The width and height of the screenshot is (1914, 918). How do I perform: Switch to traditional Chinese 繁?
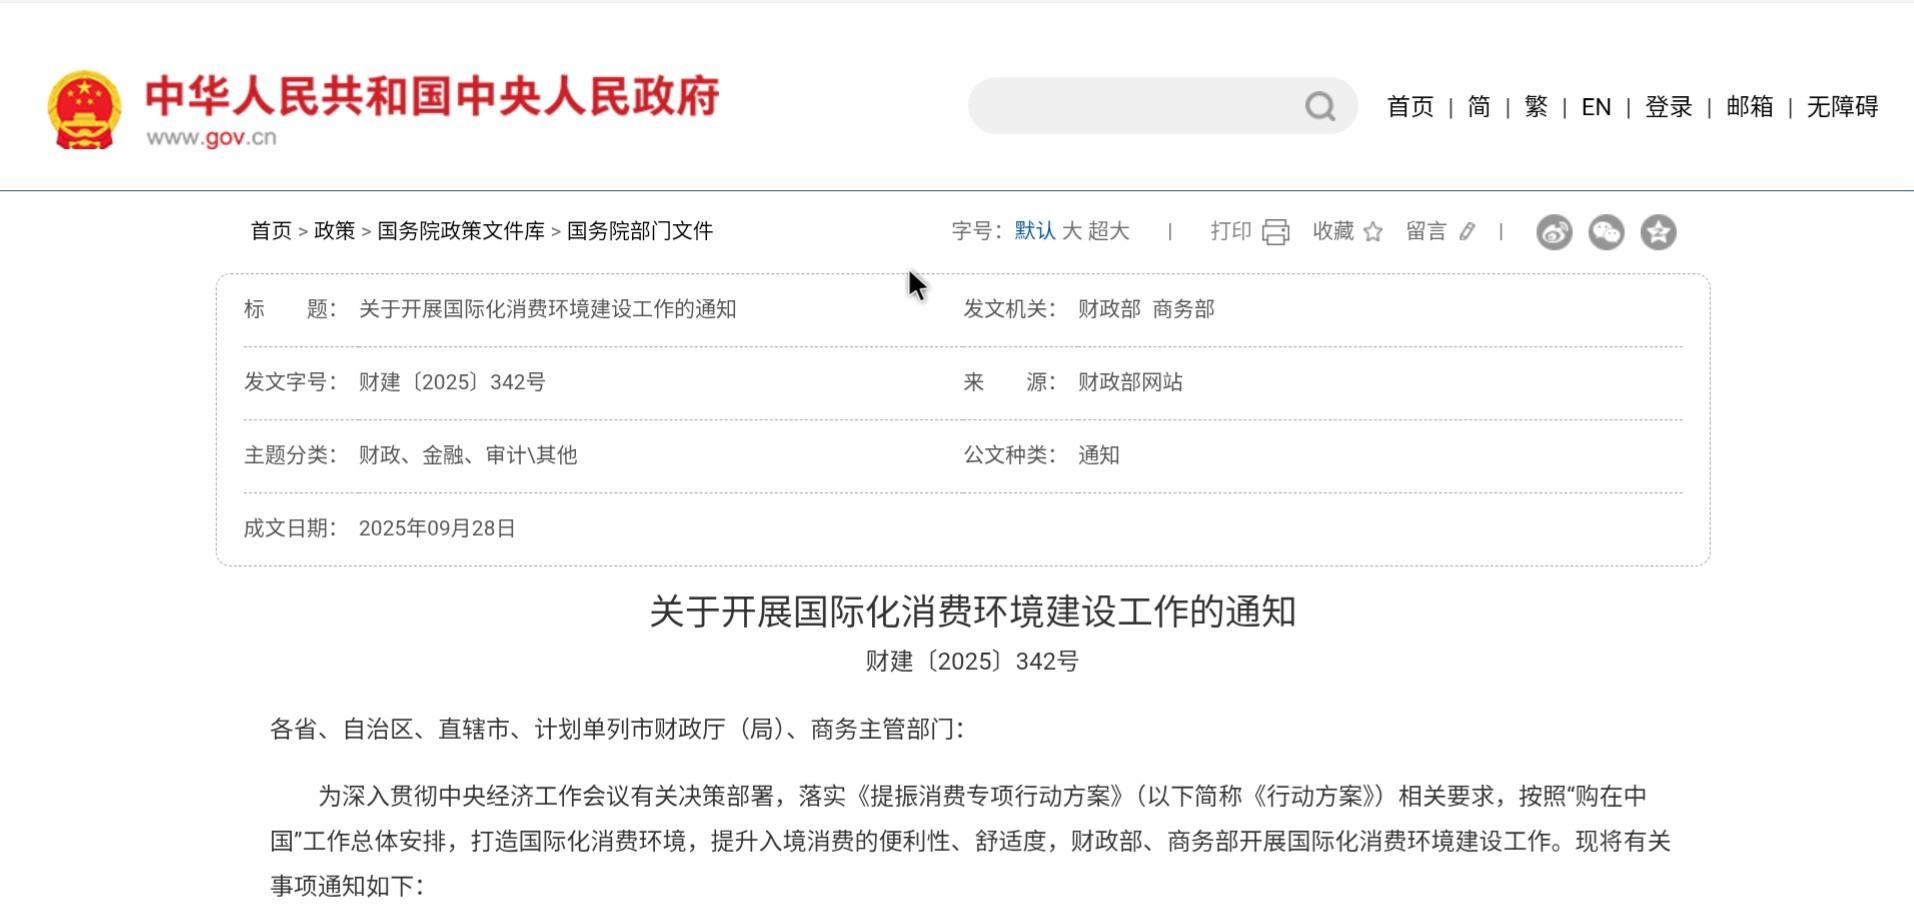pos(1536,107)
